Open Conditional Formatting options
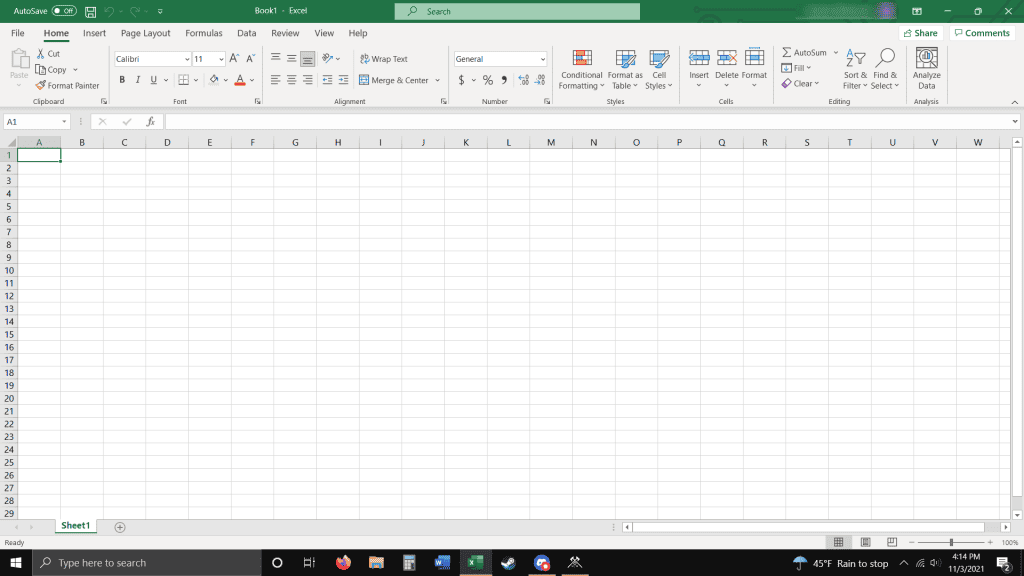 click(x=580, y=70)
